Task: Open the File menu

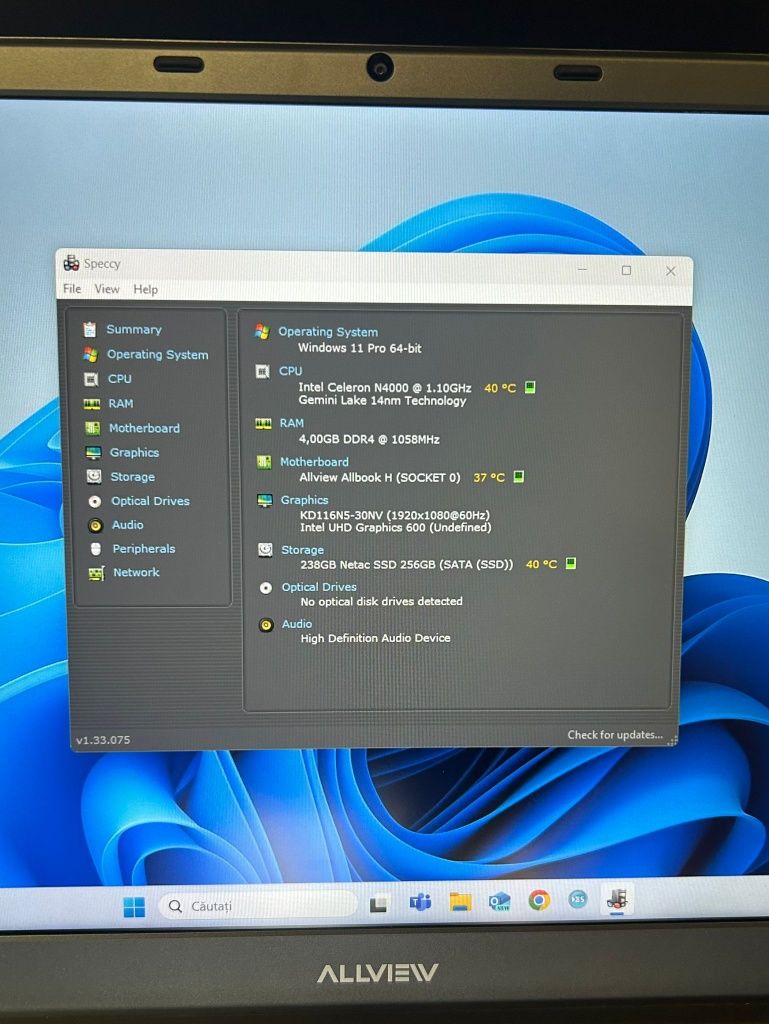Action: 72,289
